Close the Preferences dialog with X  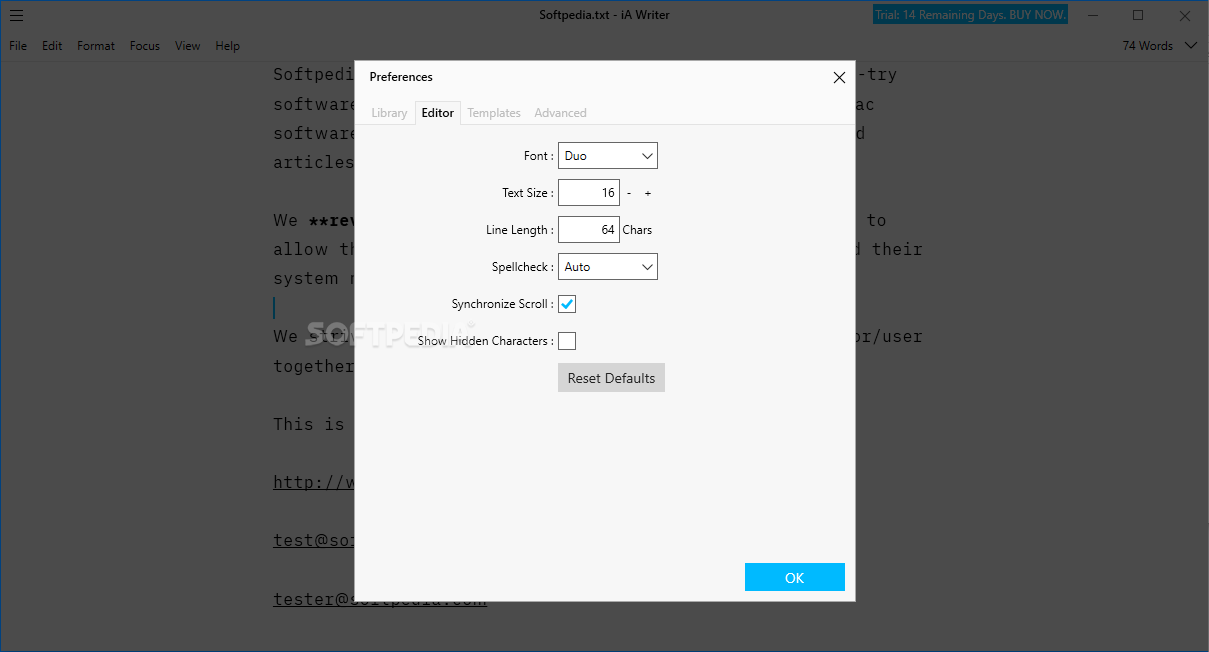click(839, 77)
